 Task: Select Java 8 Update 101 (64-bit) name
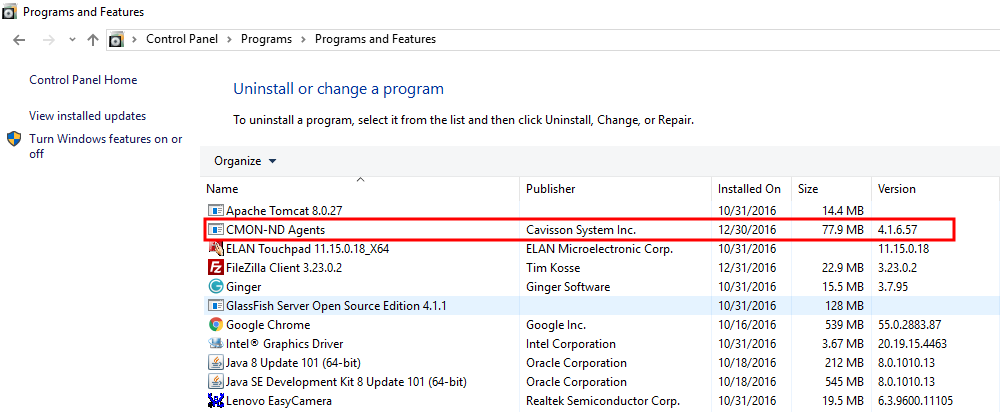pyautogui.click(x=293, y=364)
